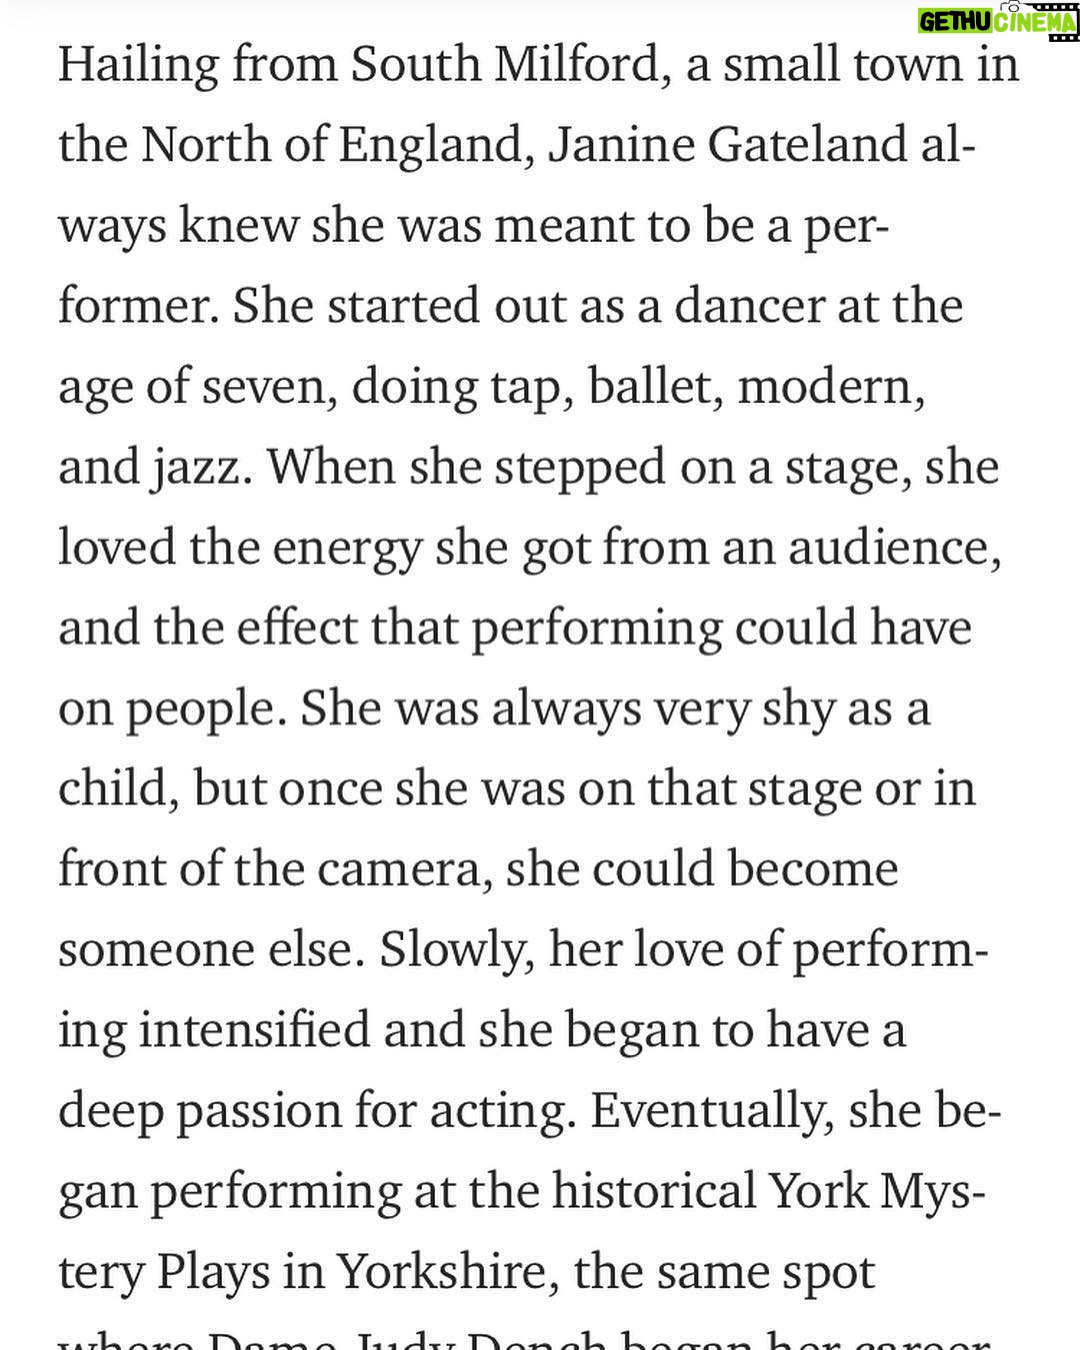Click the name 'Janine Gateland'

click(727, 145)
